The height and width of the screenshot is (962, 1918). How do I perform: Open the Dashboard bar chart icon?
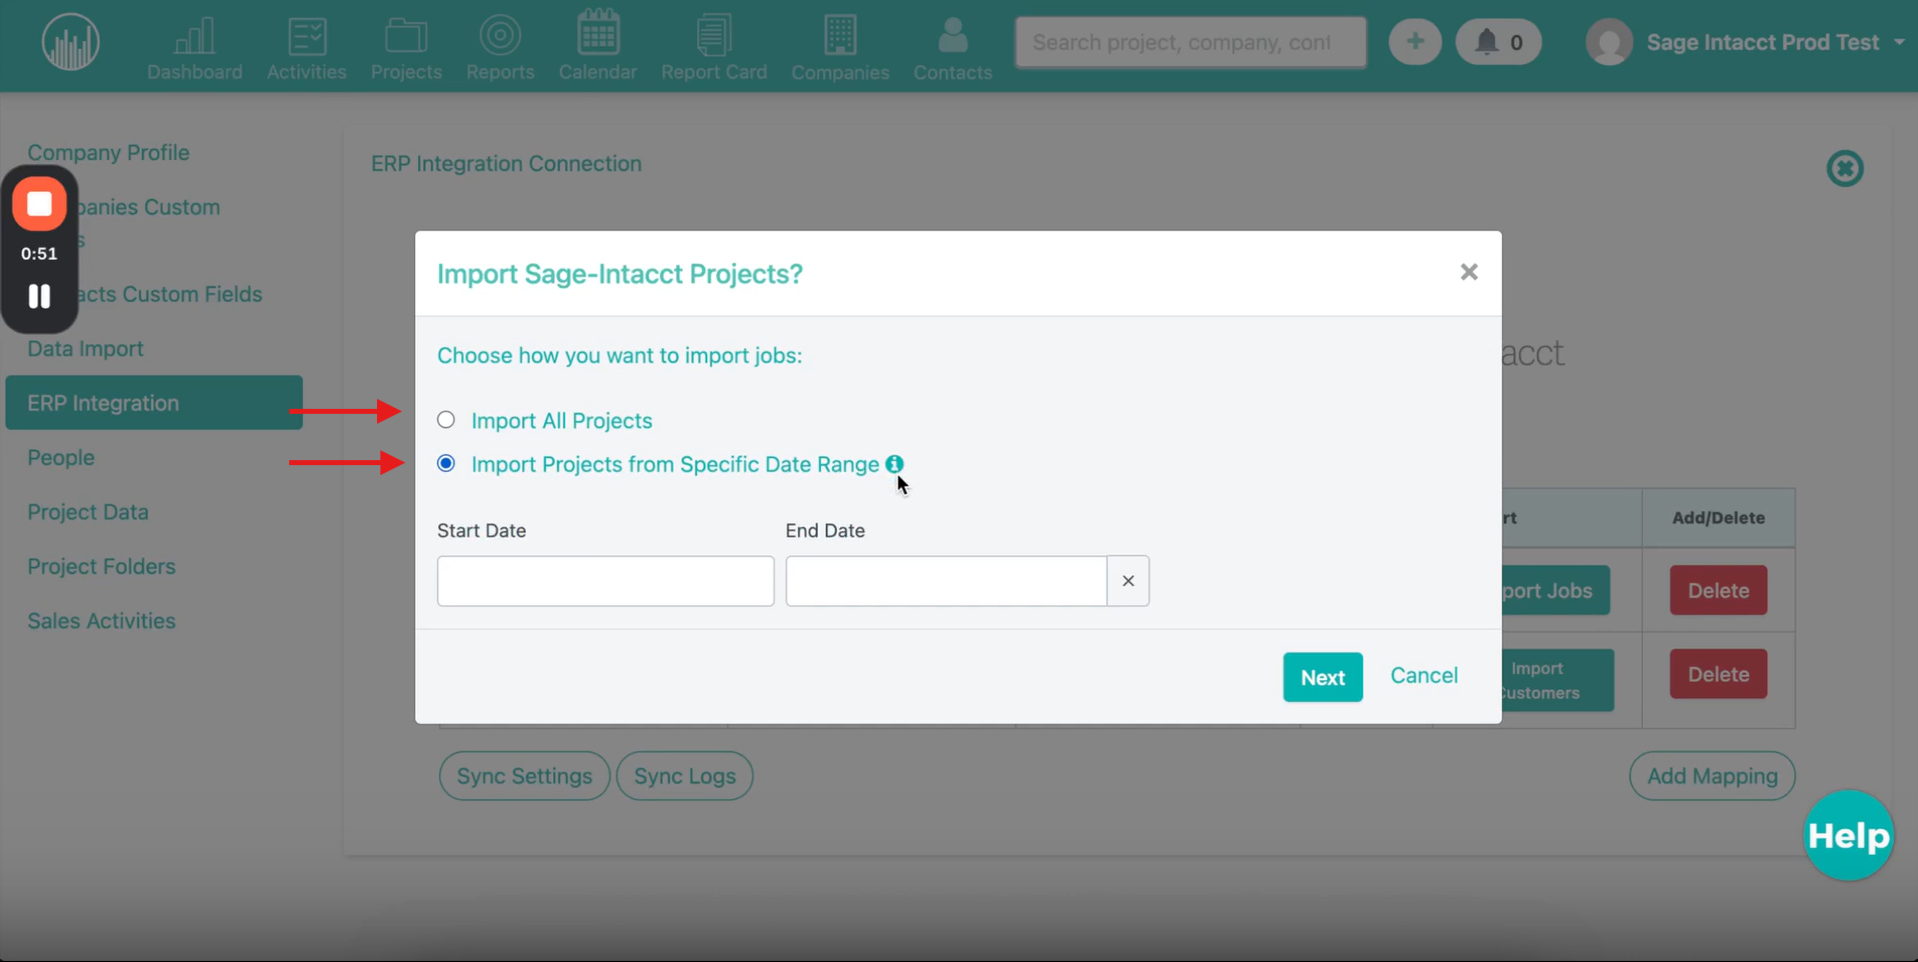point(194,37)
